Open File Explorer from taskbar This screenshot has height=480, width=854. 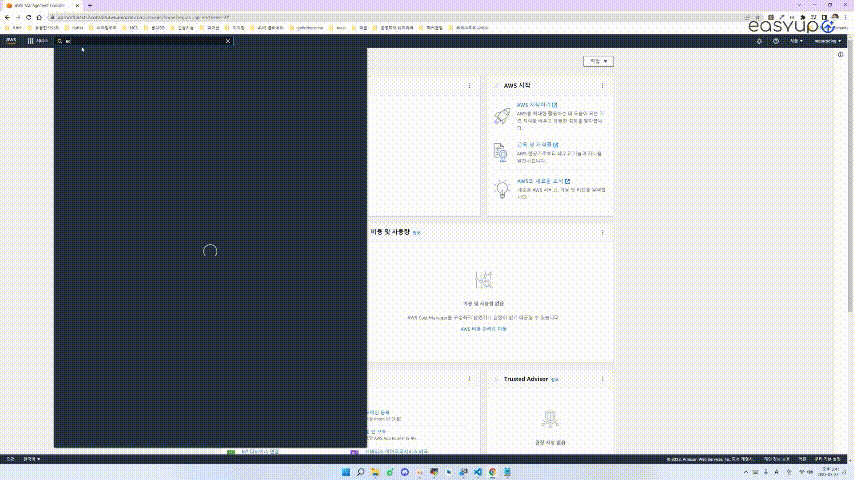(375, 472)
